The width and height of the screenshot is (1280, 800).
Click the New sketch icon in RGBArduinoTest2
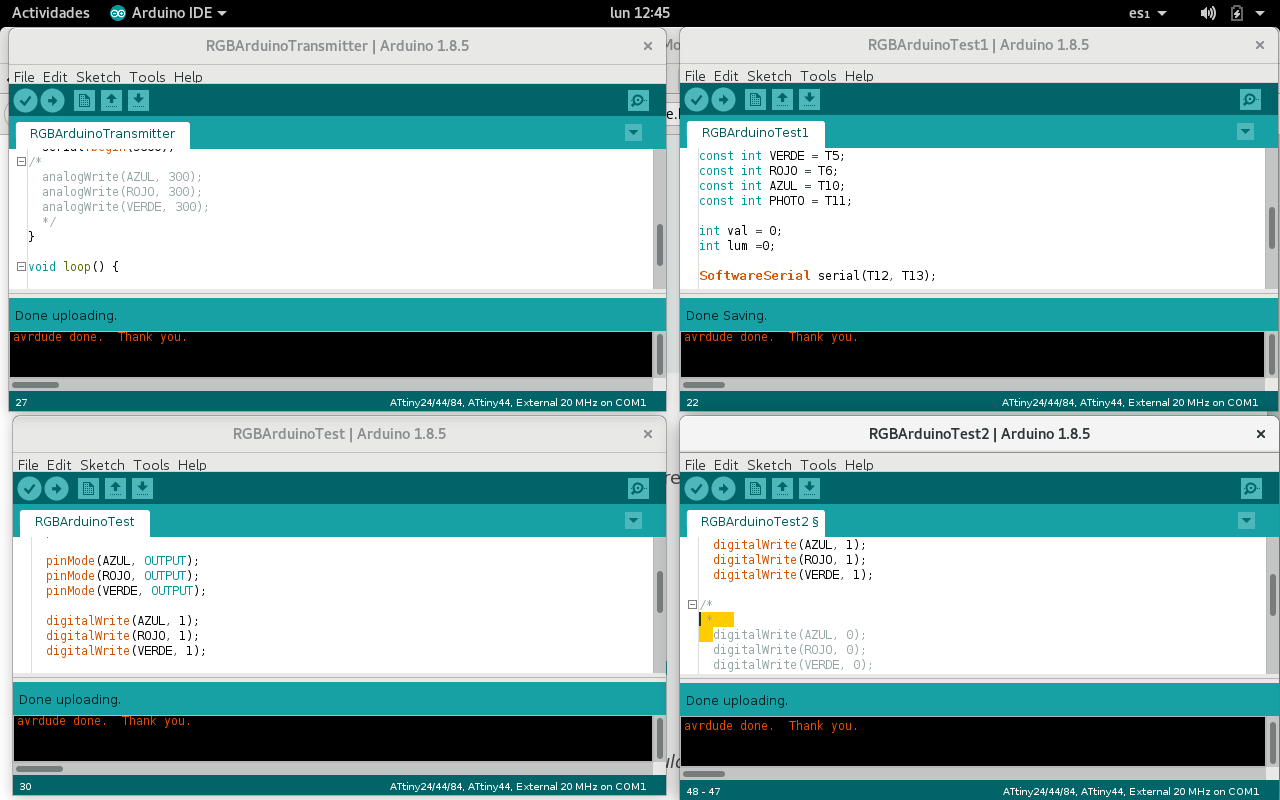(755, 488)
